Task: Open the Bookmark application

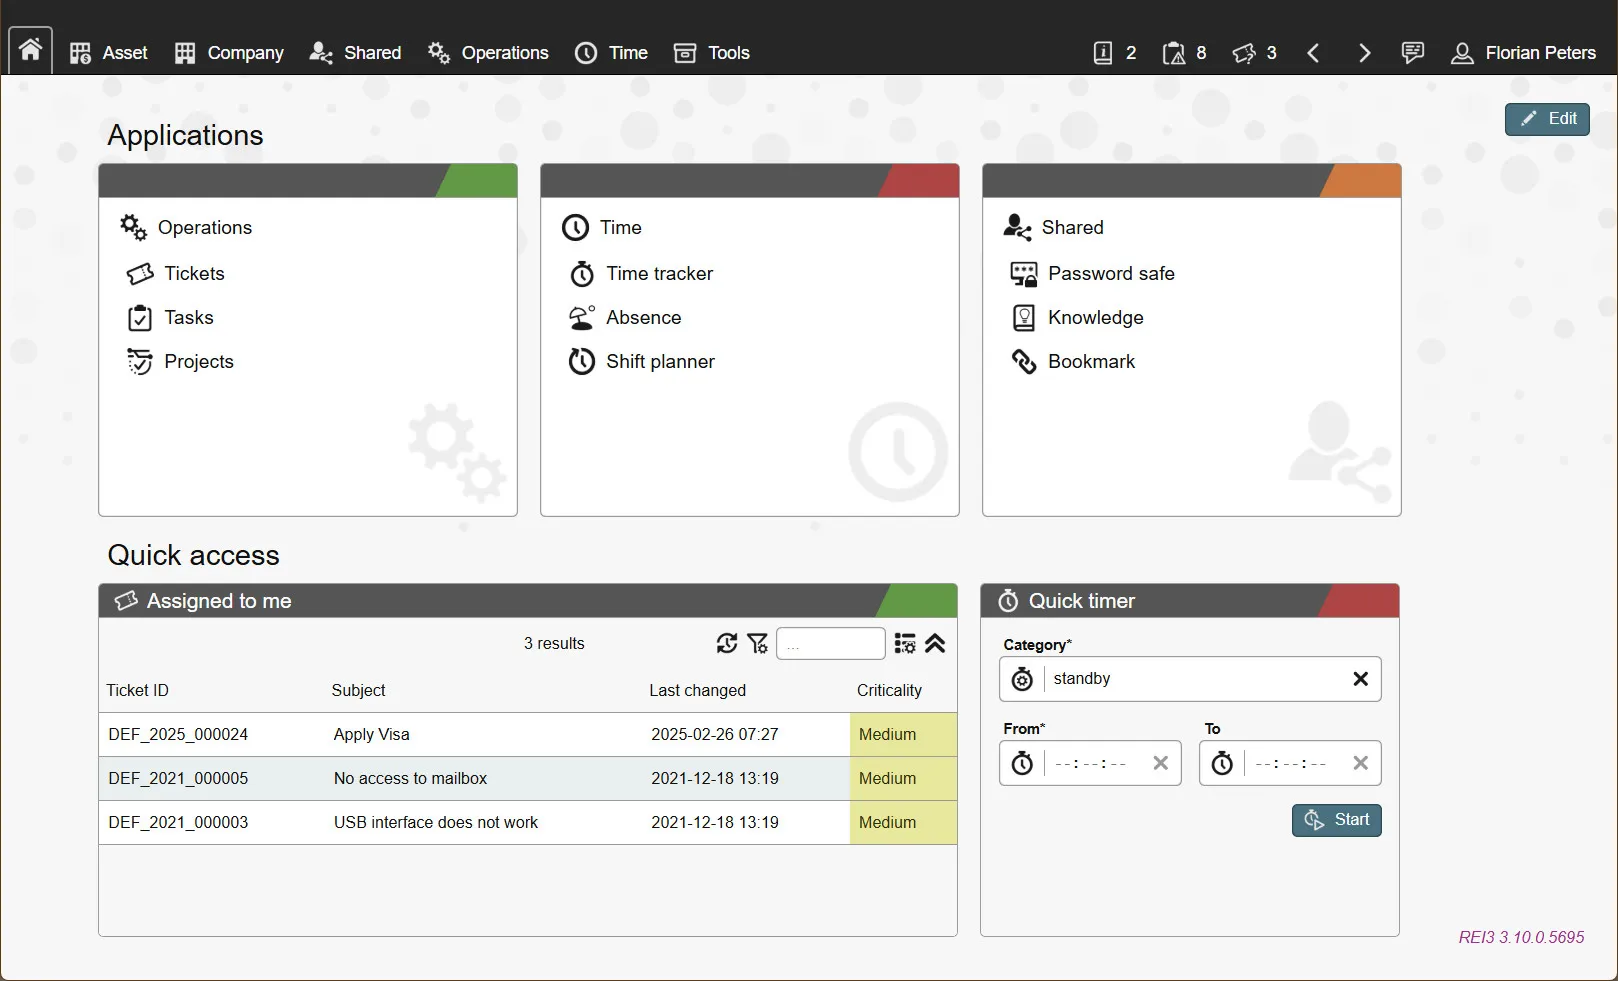Action: click(1091, 361)
